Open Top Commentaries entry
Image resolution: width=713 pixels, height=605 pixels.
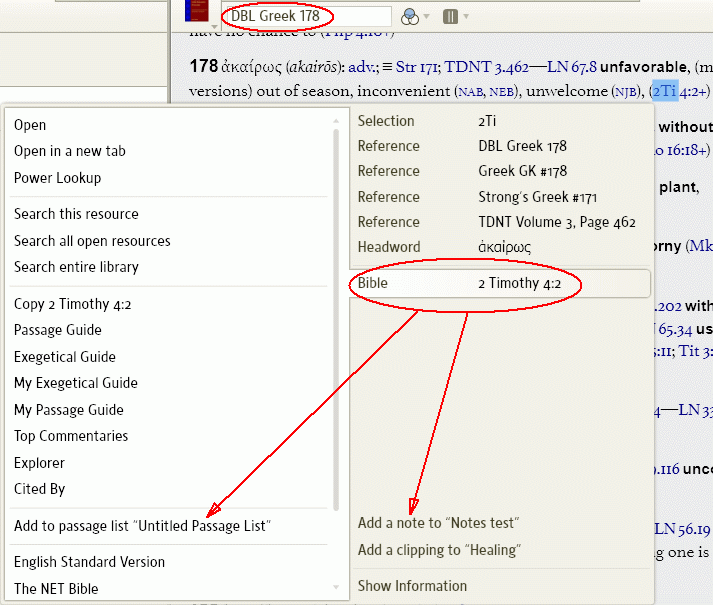[x=71, y=436]
